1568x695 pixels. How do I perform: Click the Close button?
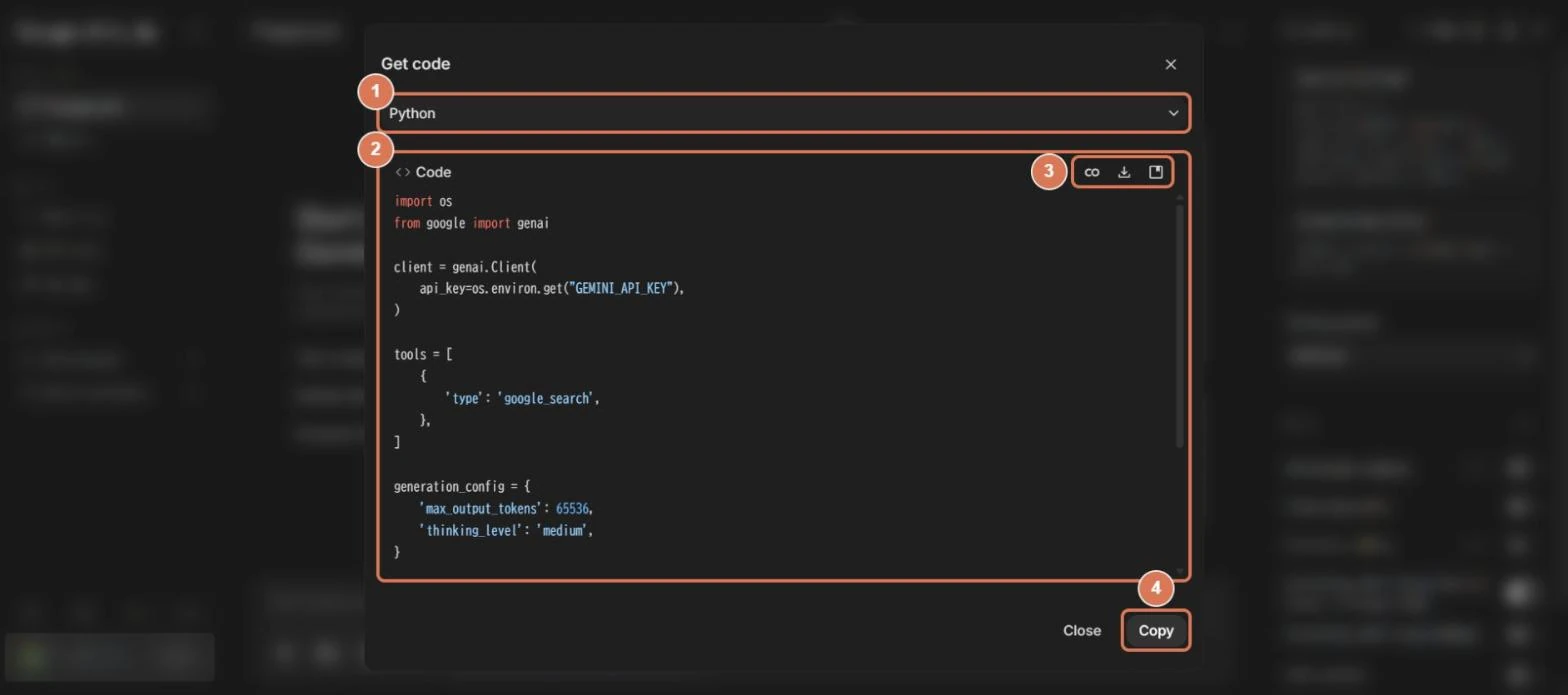click(x=1082, y=631)
